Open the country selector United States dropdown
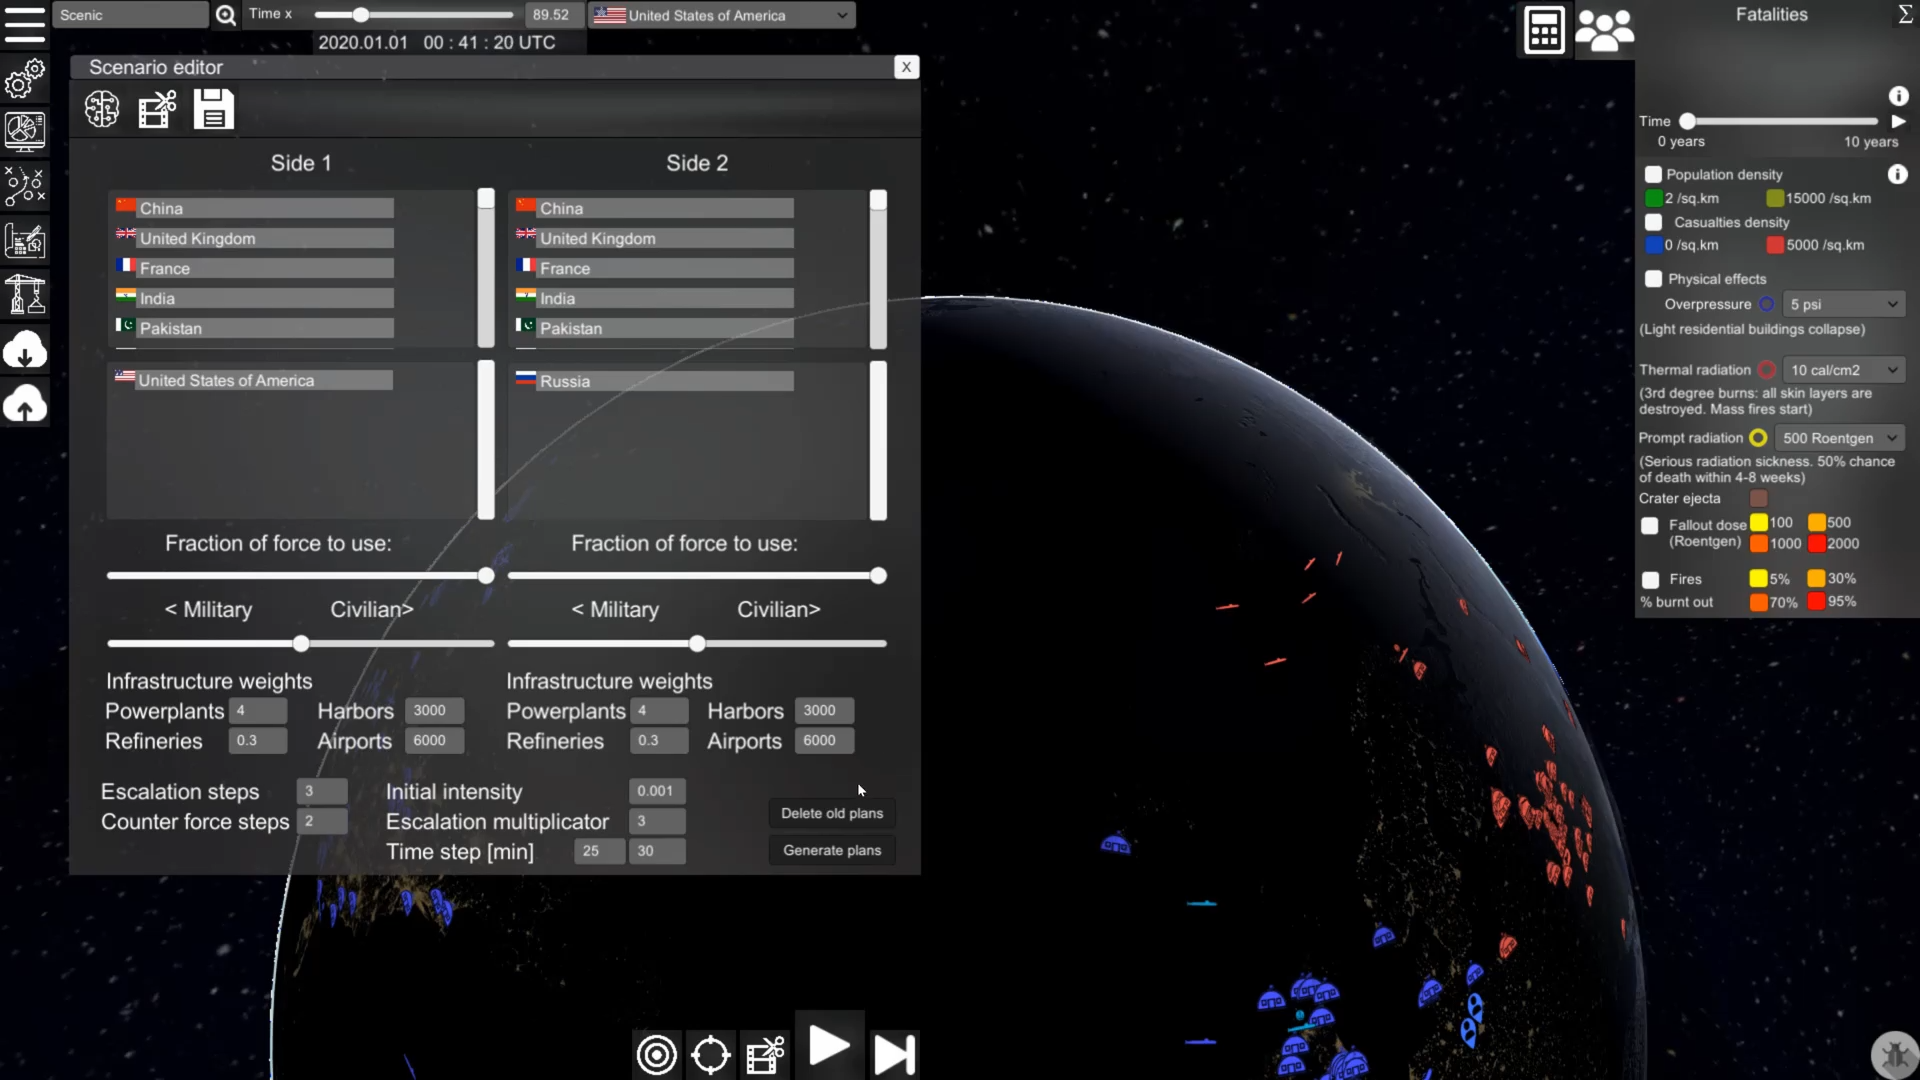This screenshot has height=1080, width=1920. (722, 15)
